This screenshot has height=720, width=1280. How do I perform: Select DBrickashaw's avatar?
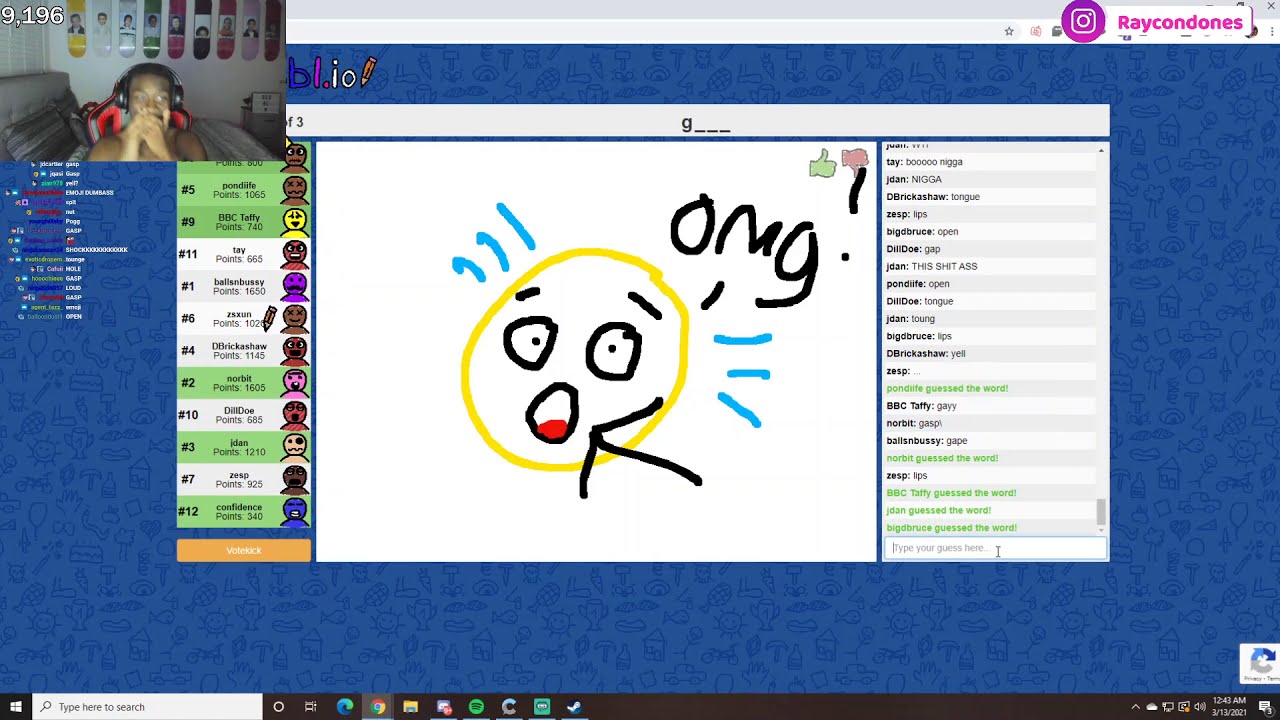coord(295,349)
